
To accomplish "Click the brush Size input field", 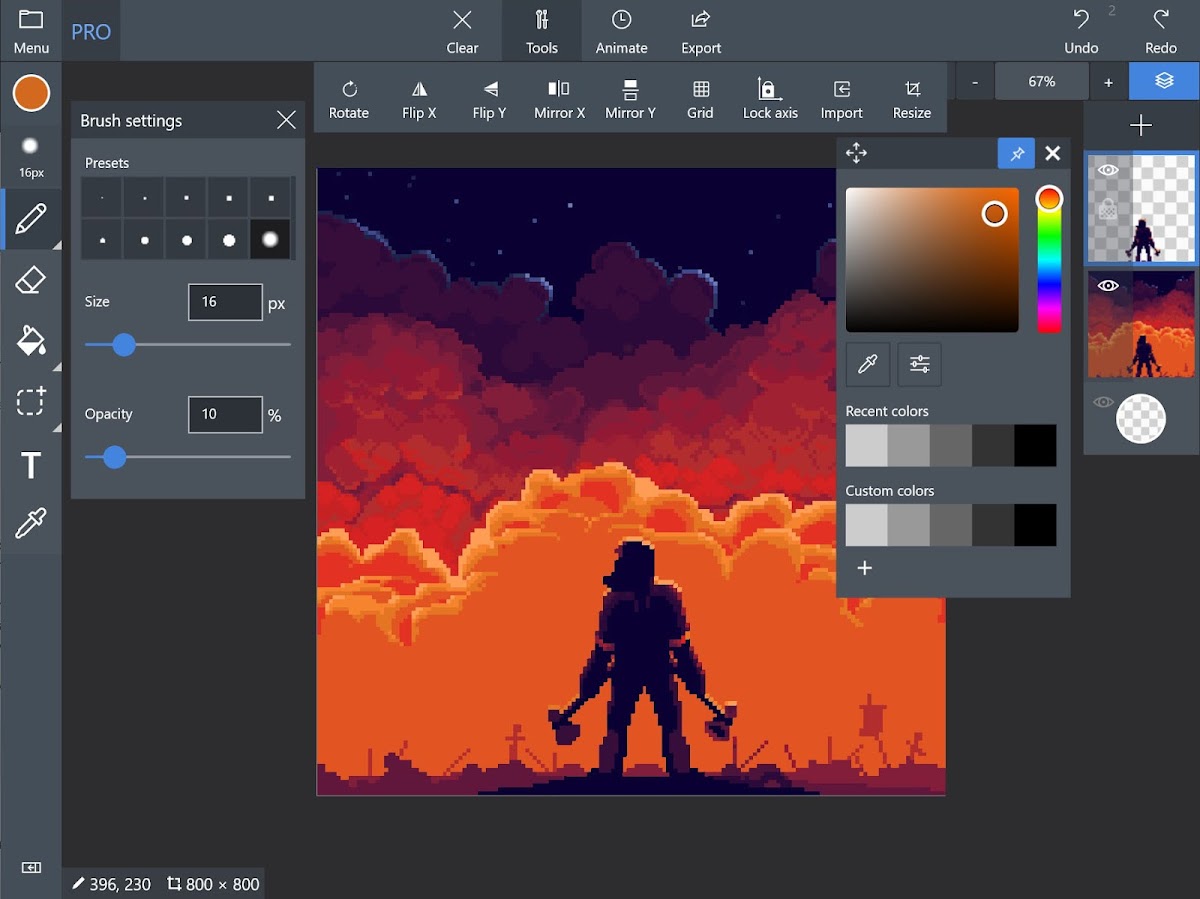I will coord(225,302).
